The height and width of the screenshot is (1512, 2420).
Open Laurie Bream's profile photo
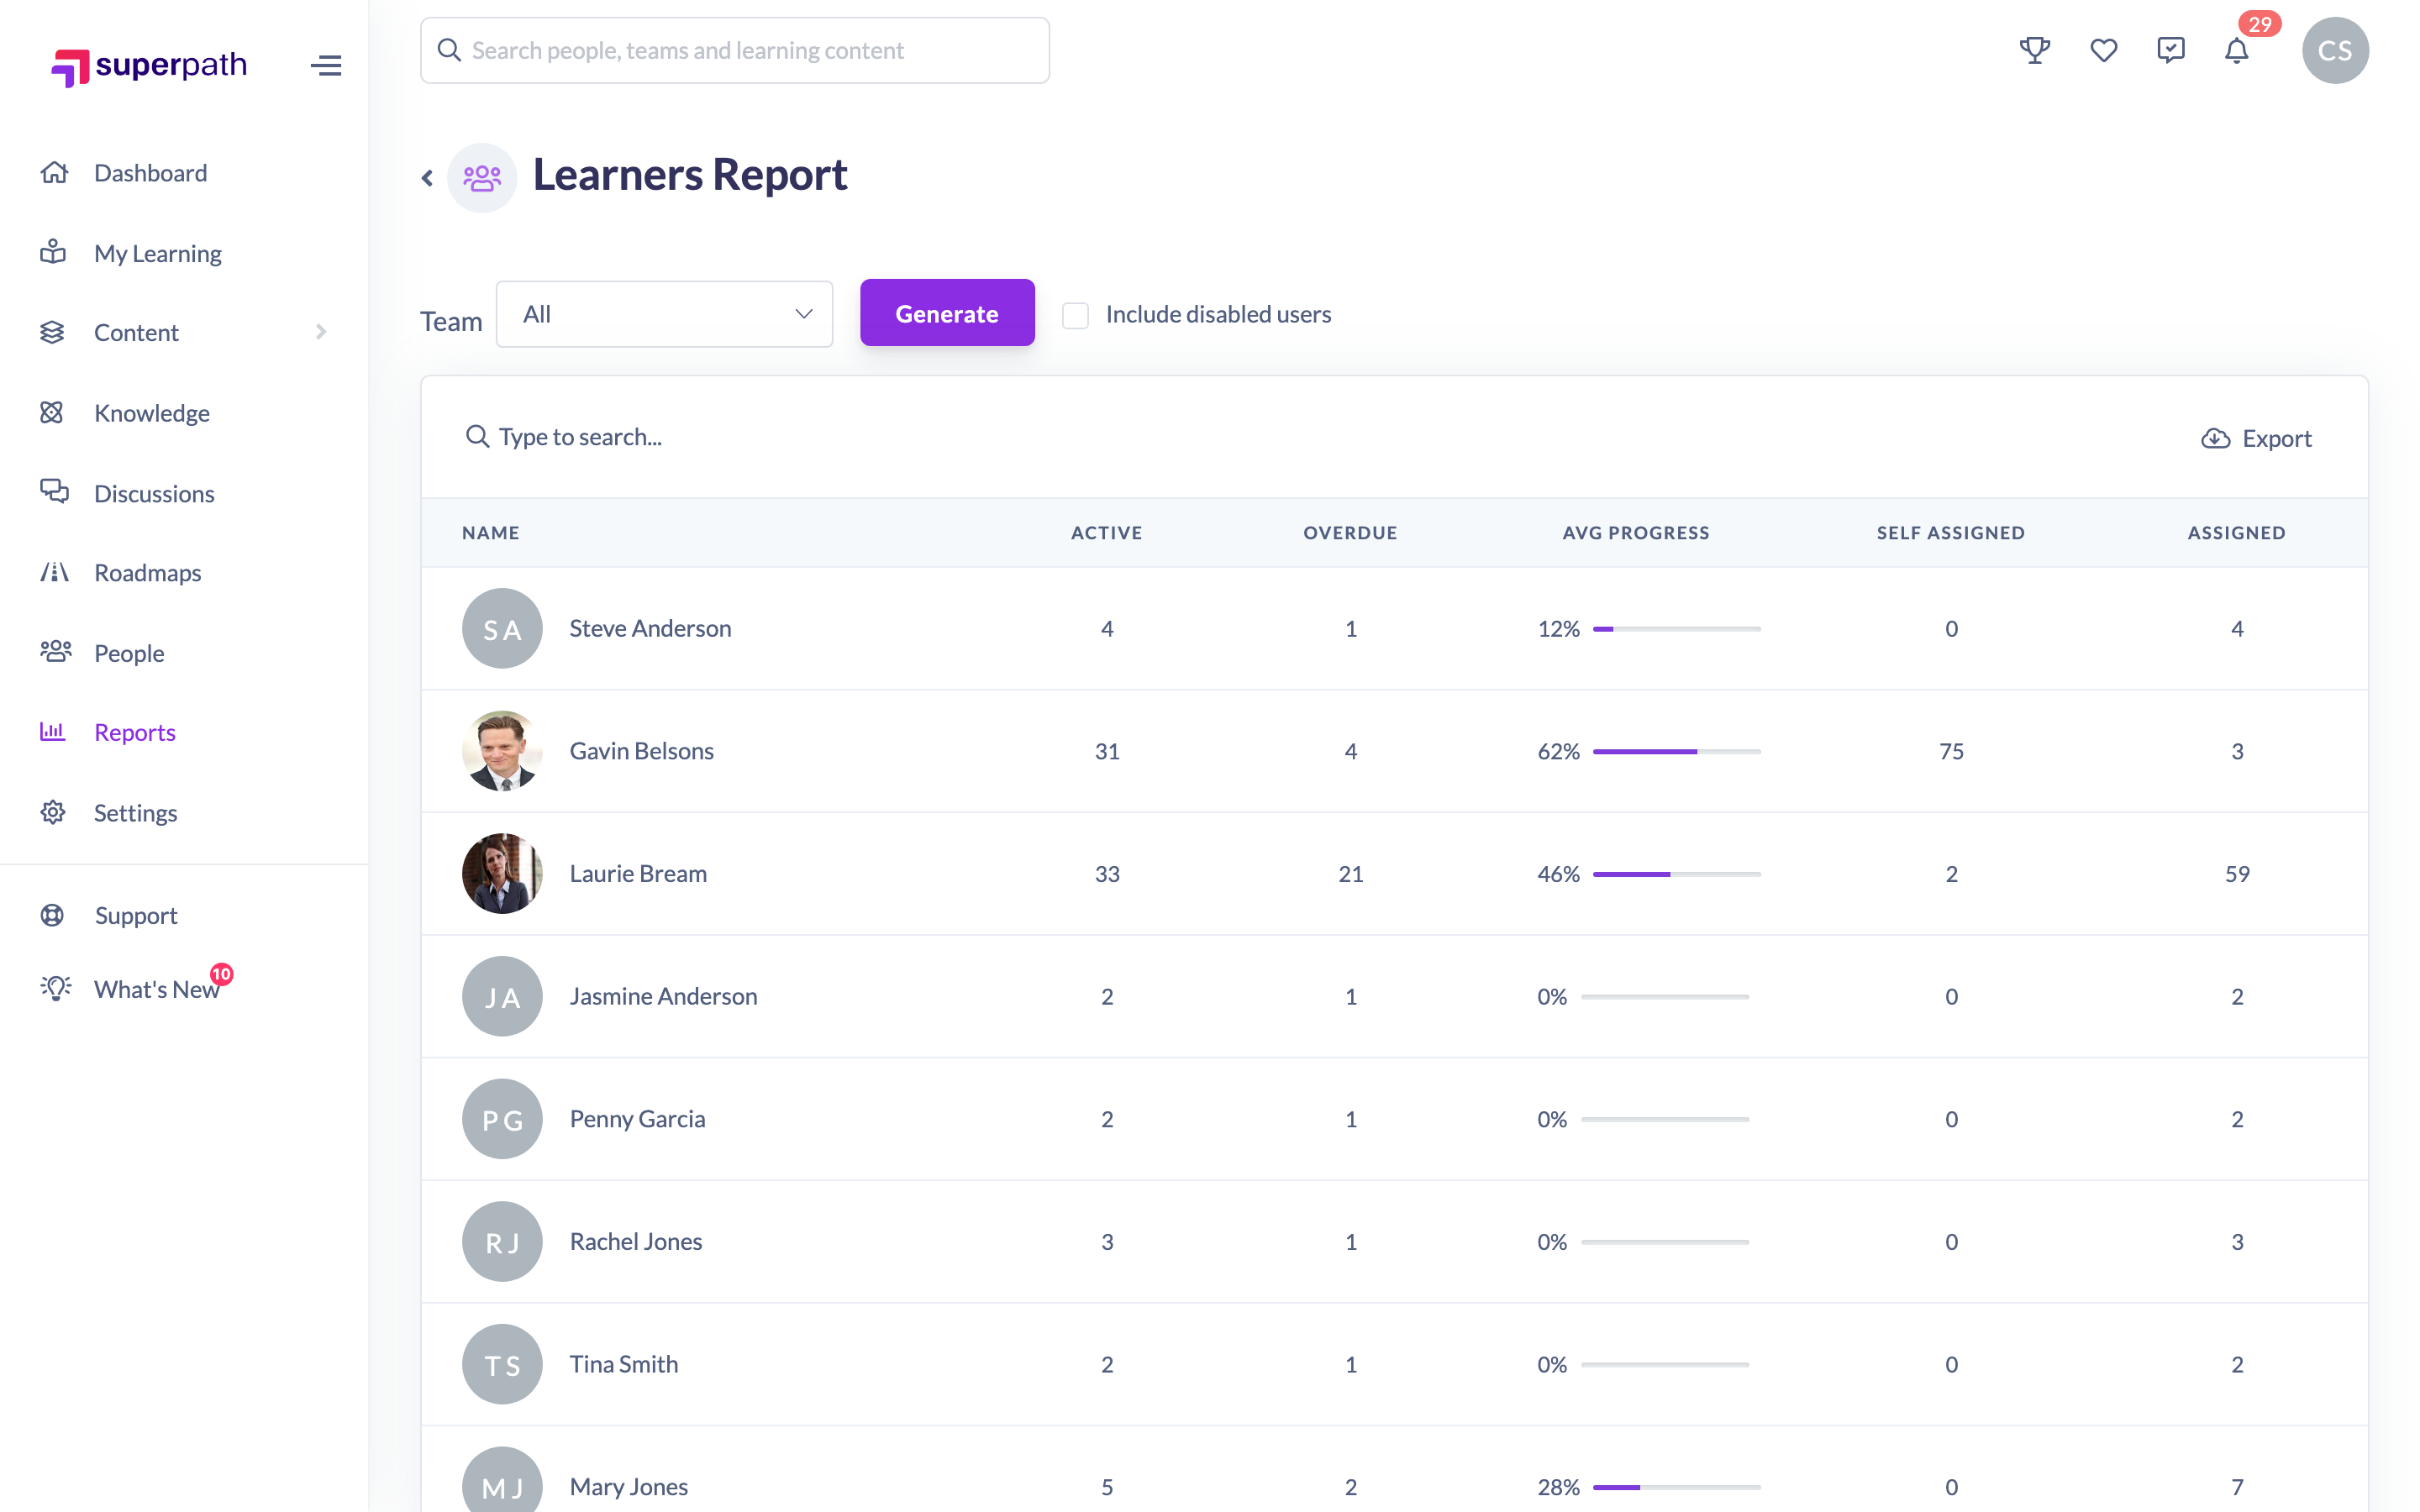point(502,873)
